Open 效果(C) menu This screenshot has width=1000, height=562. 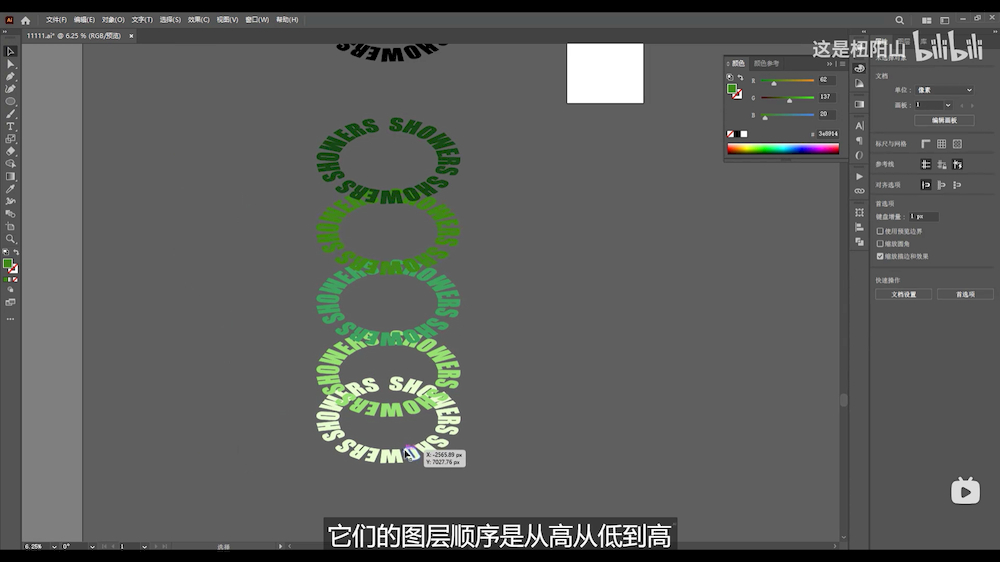tap(198, 20)
